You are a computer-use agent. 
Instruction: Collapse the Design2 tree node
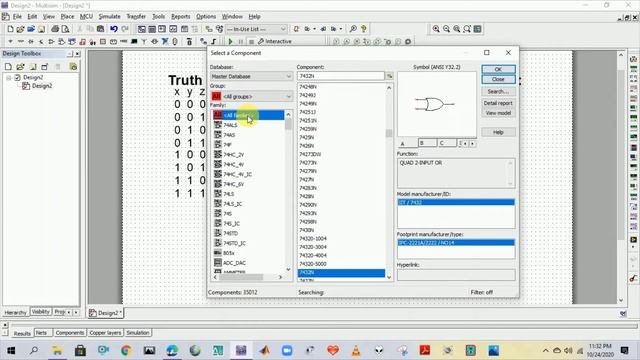pos(9,77)
